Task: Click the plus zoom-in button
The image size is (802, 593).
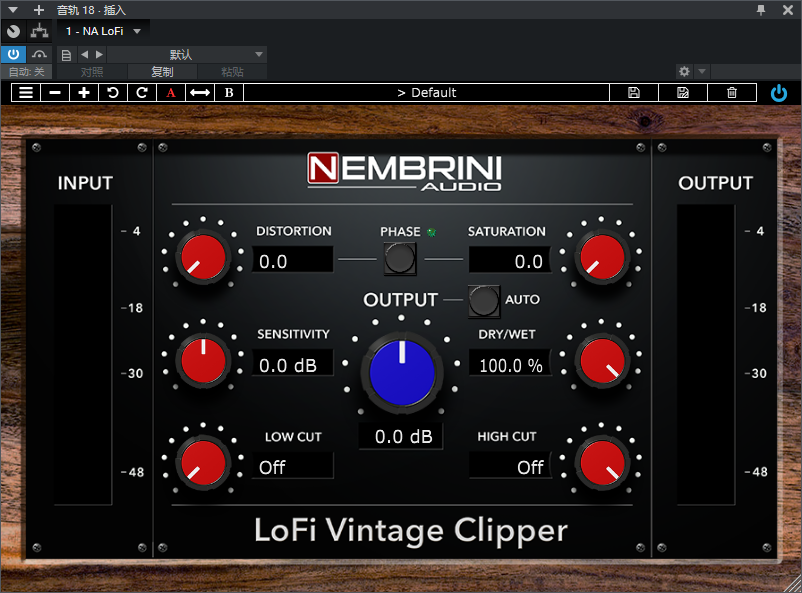Action: click(84, 93)
